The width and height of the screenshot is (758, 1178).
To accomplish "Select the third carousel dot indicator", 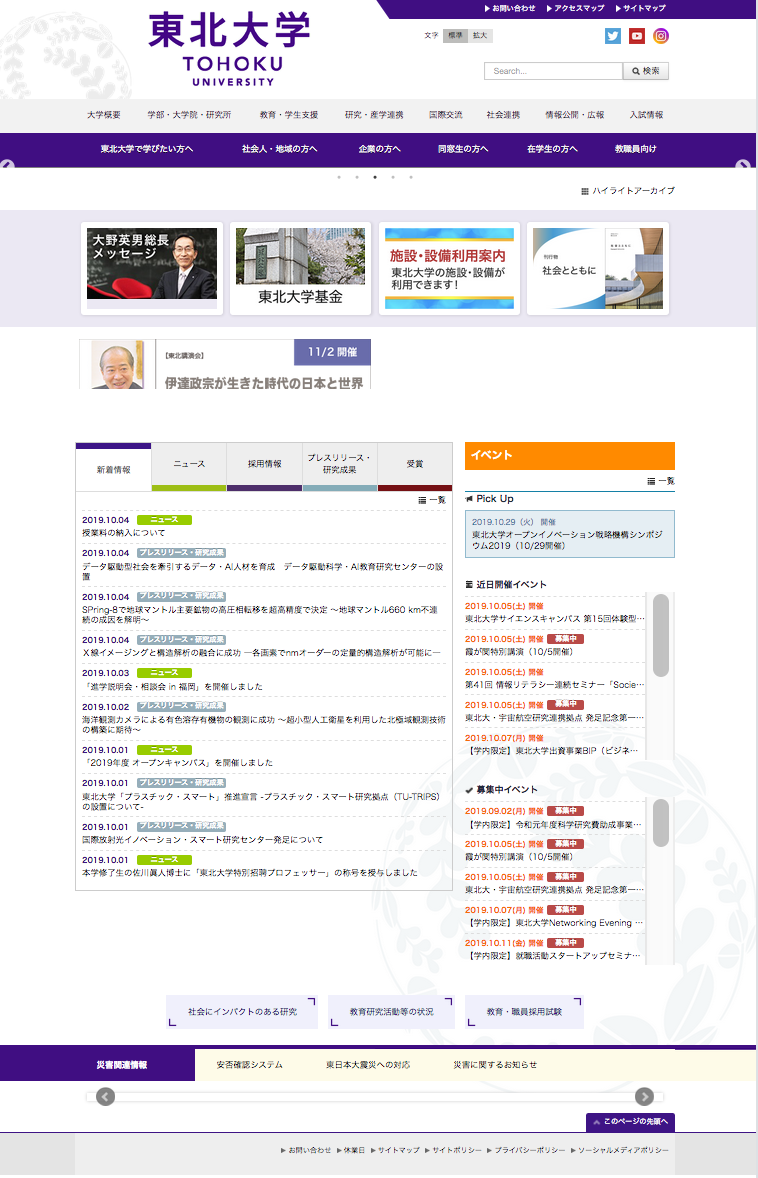I will [375, 177].
